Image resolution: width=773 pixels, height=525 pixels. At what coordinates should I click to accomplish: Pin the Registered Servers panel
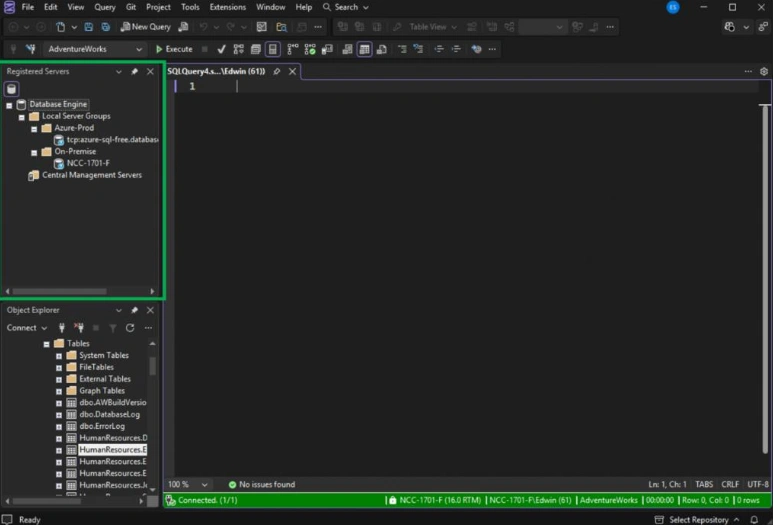click(134, 71)
